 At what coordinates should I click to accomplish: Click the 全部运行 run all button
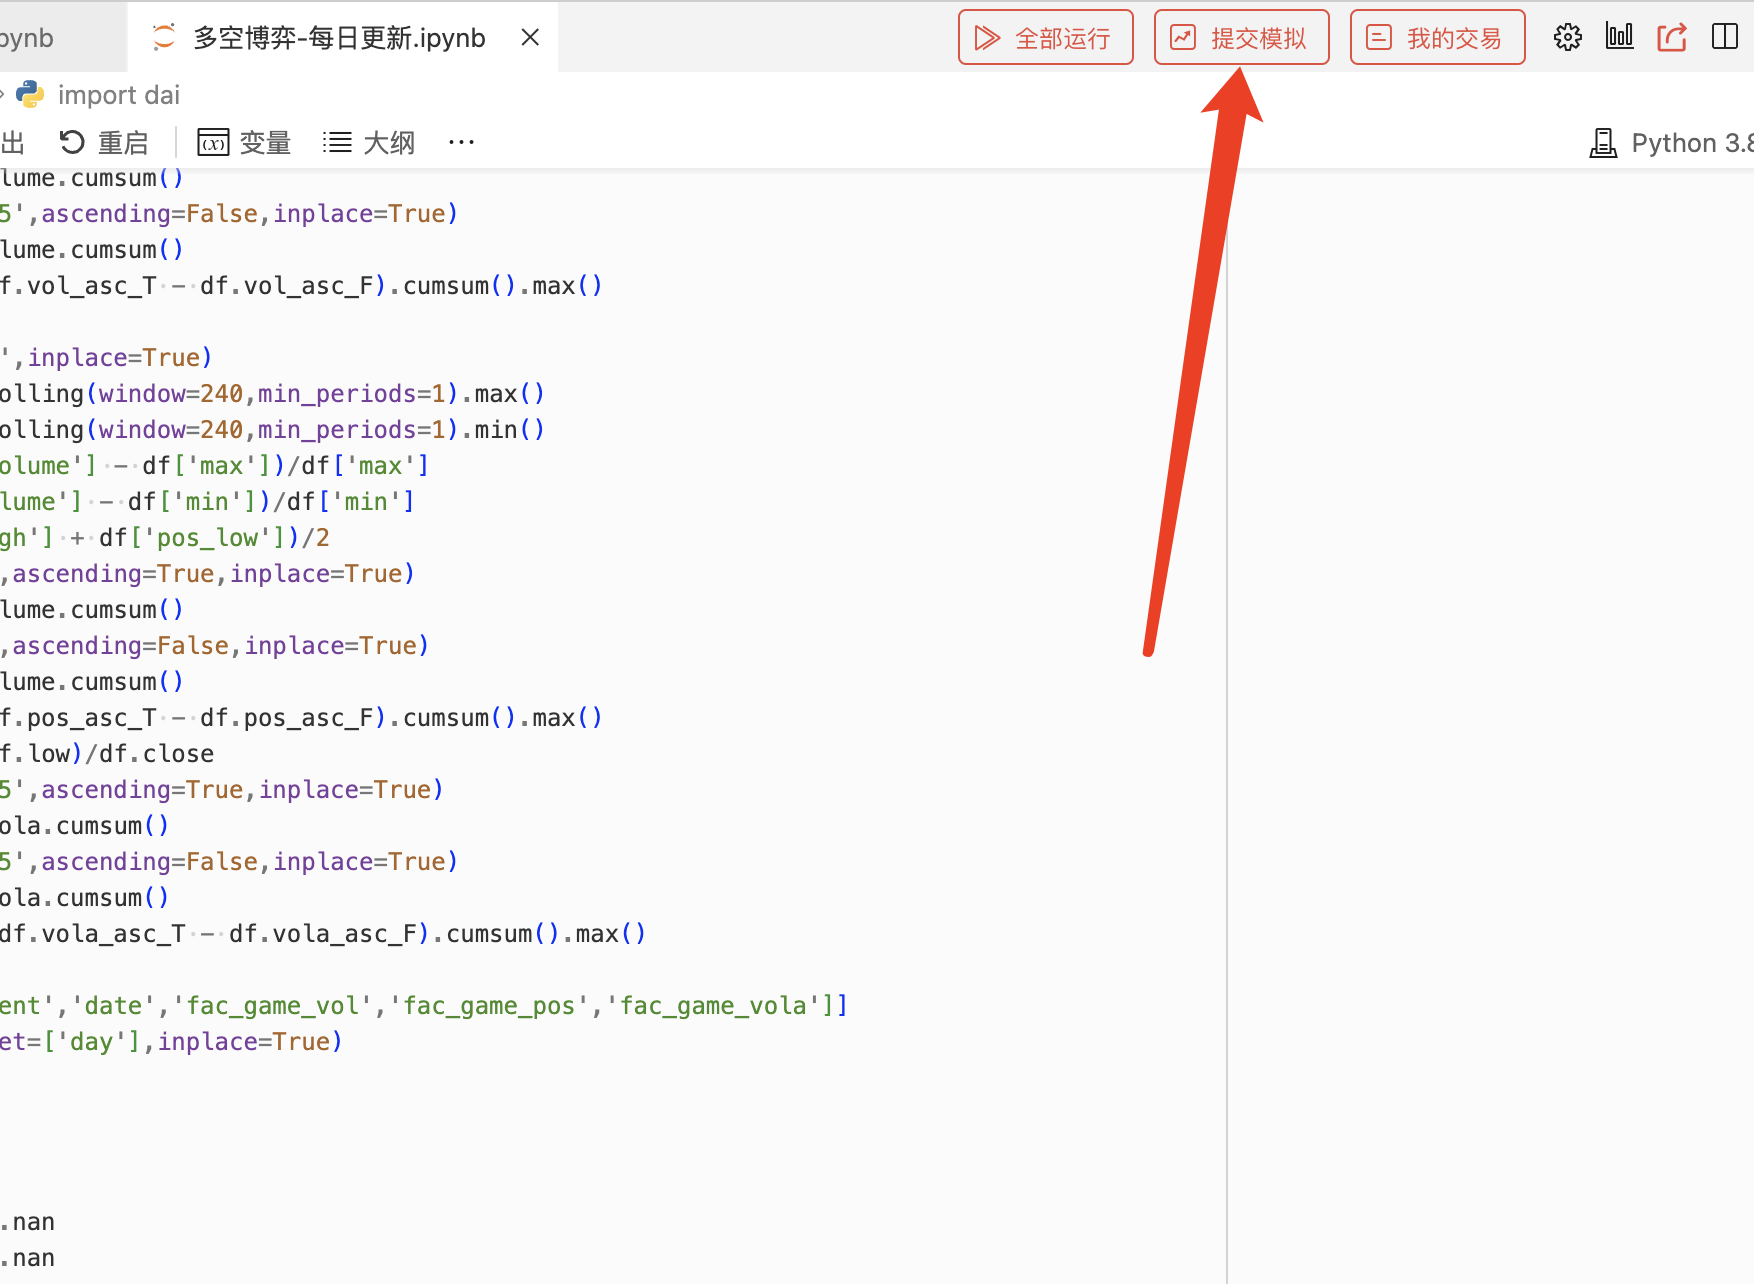point(1045,38)
